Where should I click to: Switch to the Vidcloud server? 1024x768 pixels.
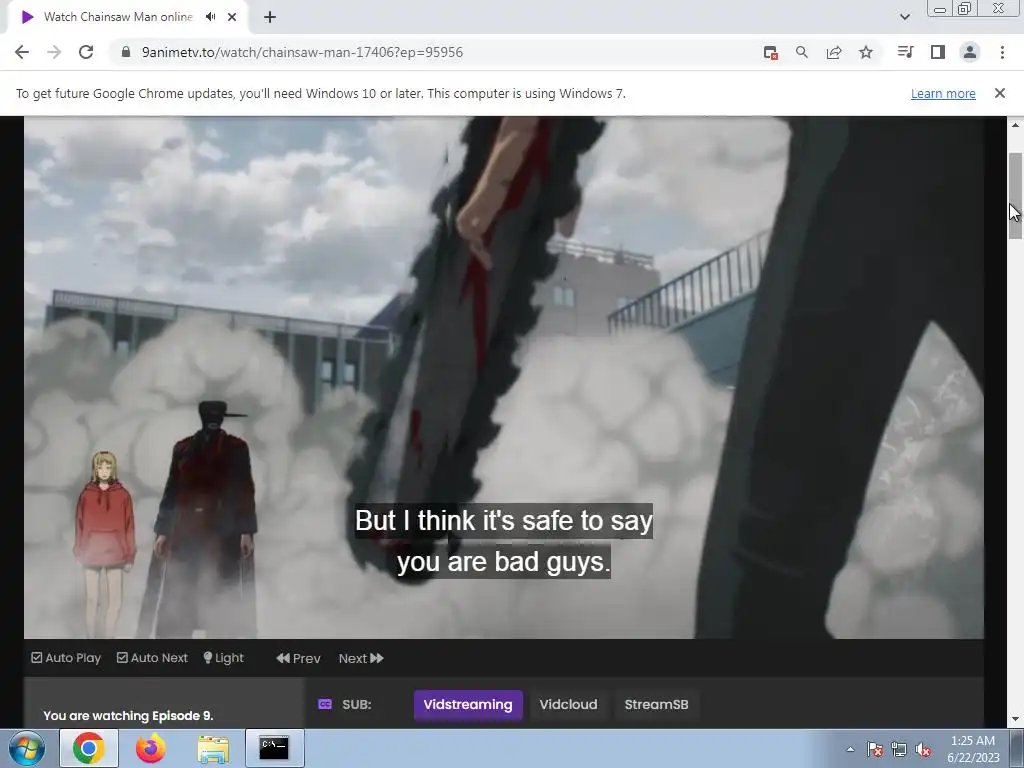[568, 705]
